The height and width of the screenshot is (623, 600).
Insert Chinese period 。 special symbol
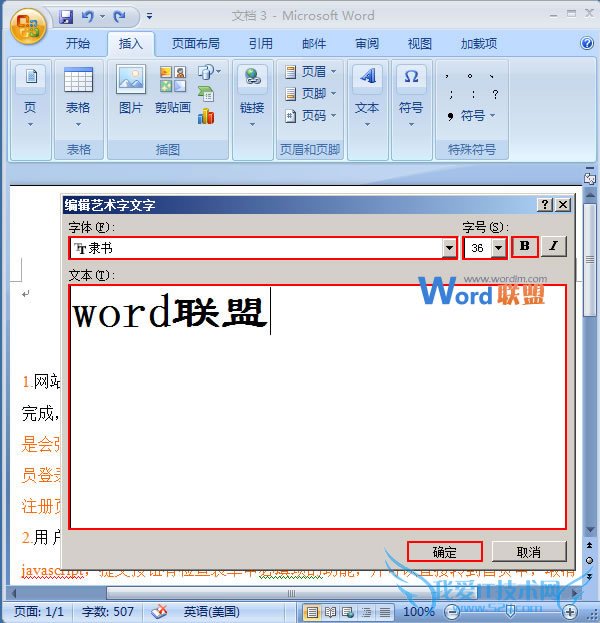tap(470, 75)
